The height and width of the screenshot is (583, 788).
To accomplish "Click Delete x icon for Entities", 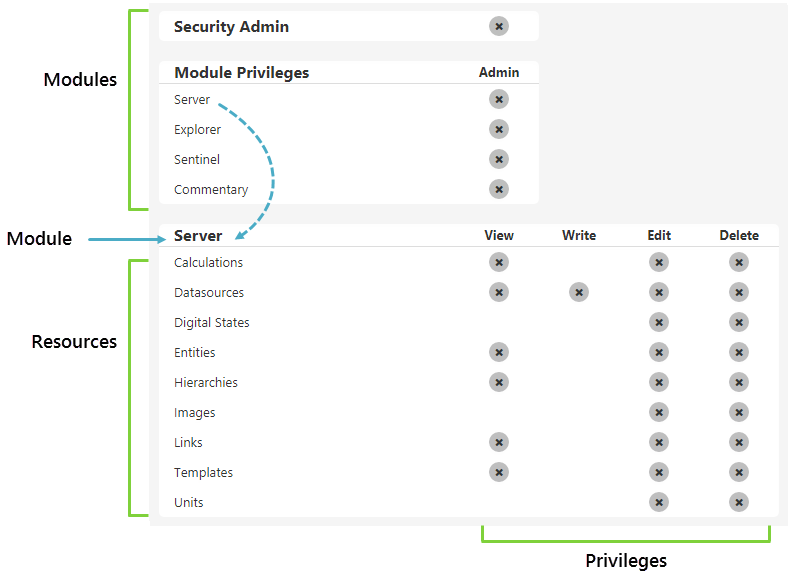I will point(738,352).
